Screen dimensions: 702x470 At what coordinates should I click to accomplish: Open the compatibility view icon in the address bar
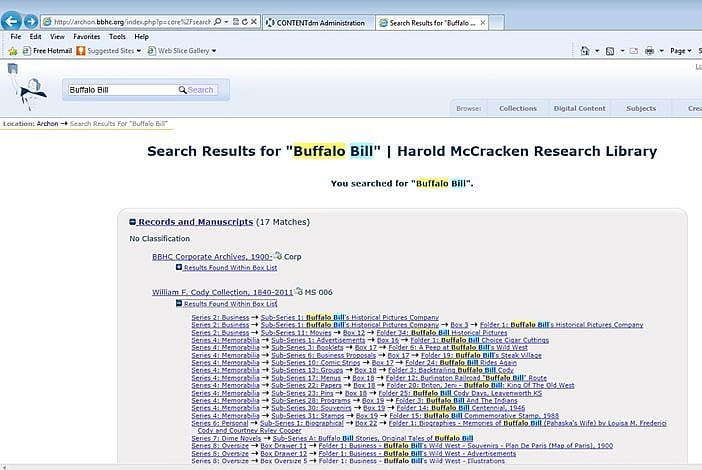(236, 21)
